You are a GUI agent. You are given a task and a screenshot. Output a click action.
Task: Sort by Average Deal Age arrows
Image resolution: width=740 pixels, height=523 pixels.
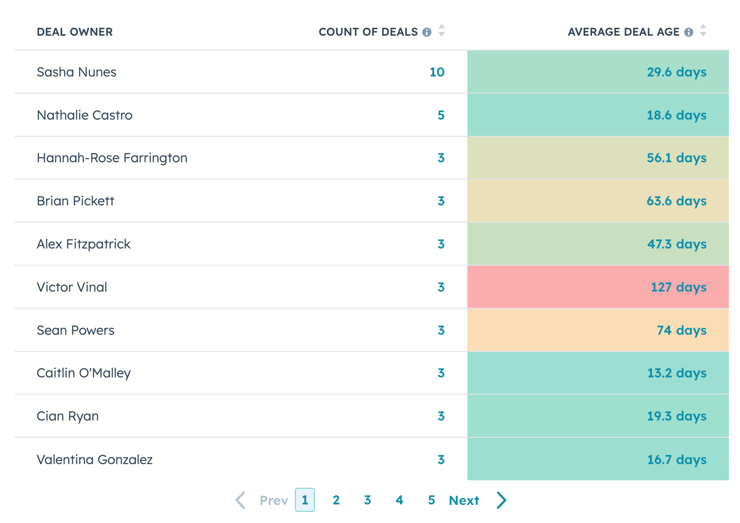(703, 31)
